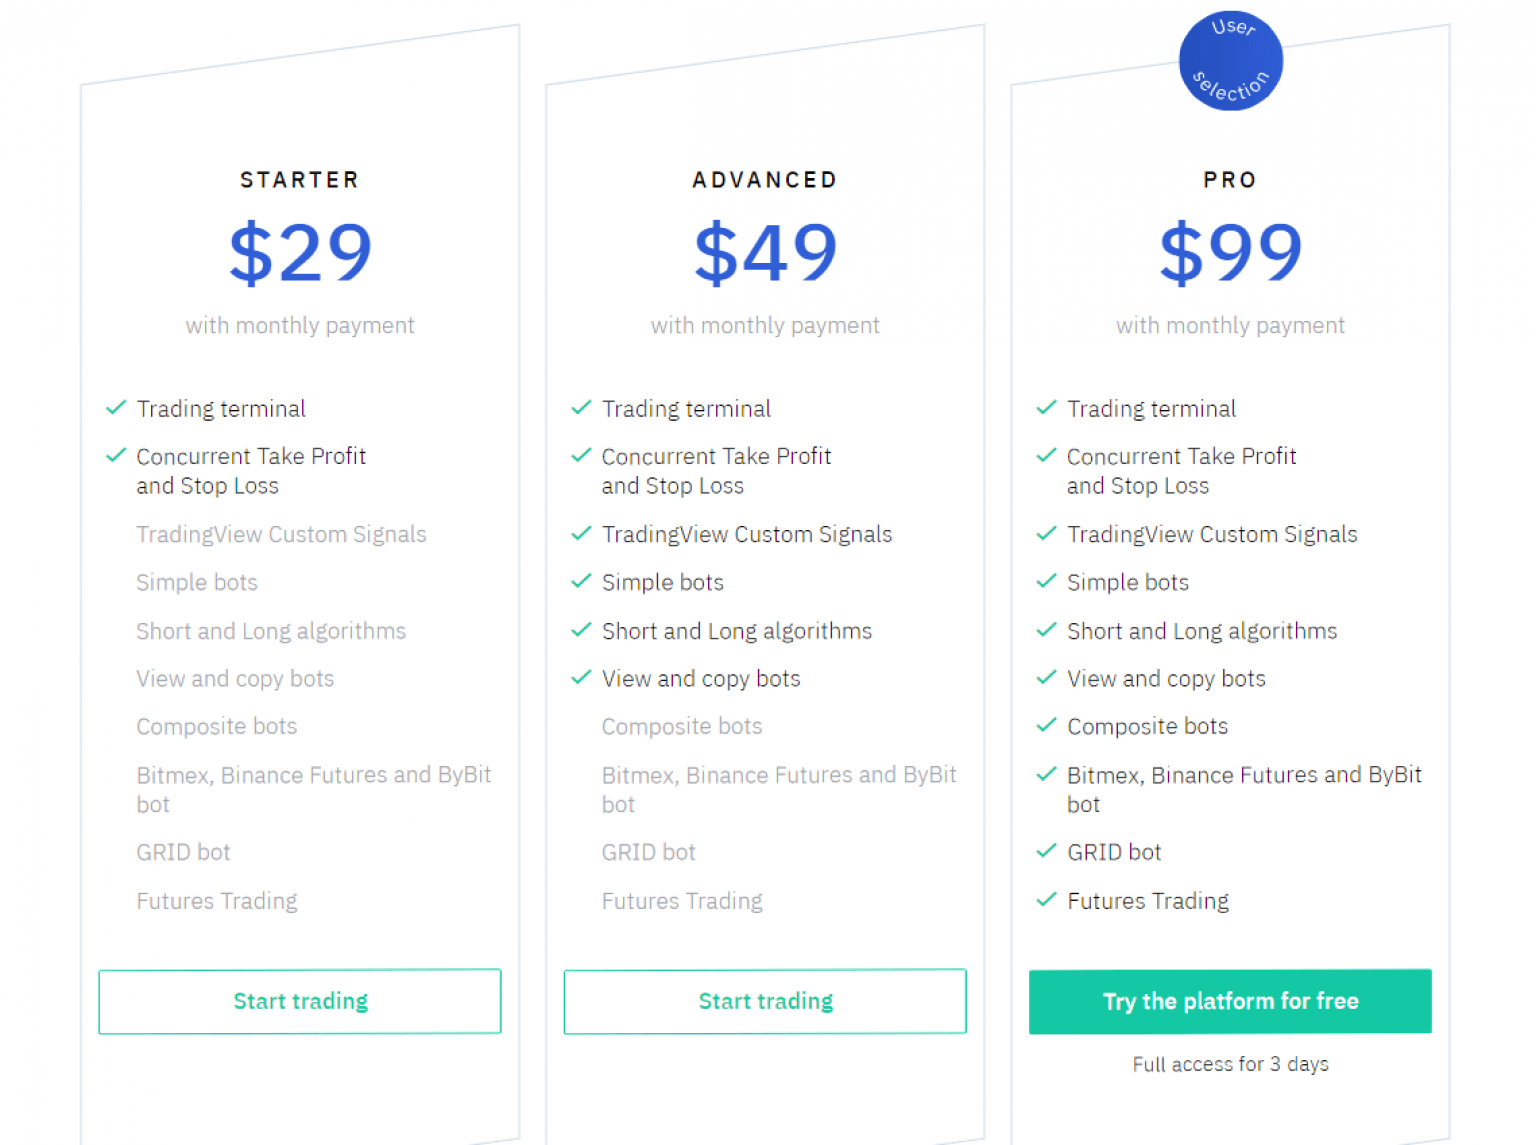
Task: Click Try the platform for free
Action: coord(1230,1001)
